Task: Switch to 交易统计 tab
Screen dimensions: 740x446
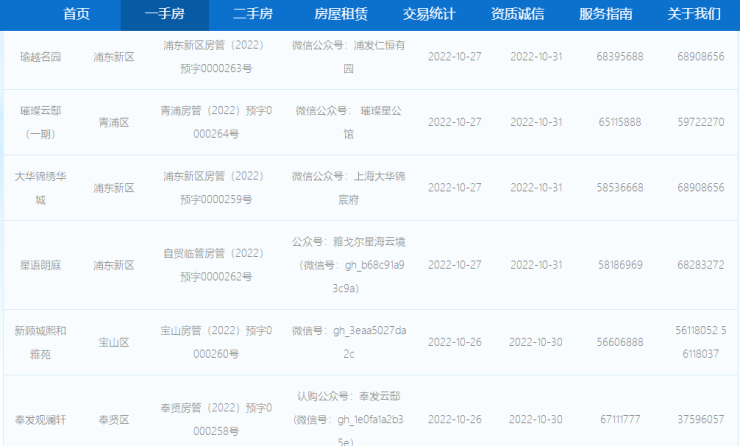Action: click(x=429, y=14)
